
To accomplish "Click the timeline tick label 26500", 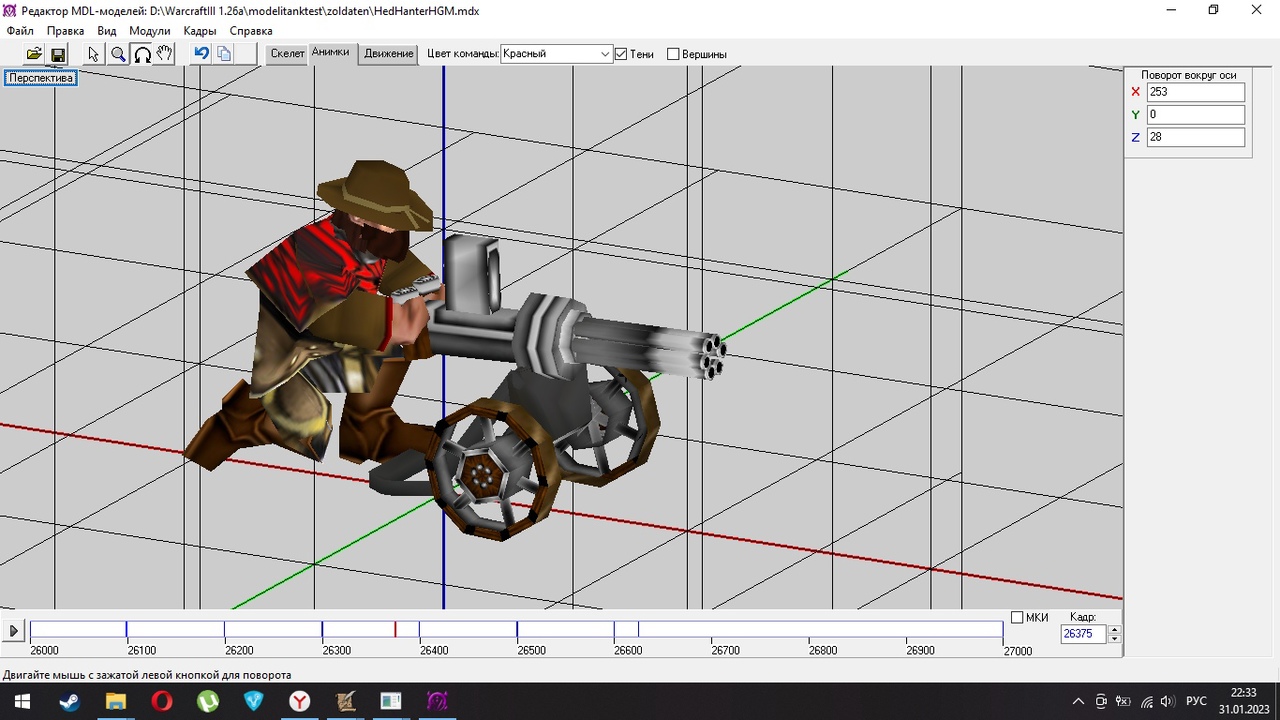I will (x=531, y=651).
